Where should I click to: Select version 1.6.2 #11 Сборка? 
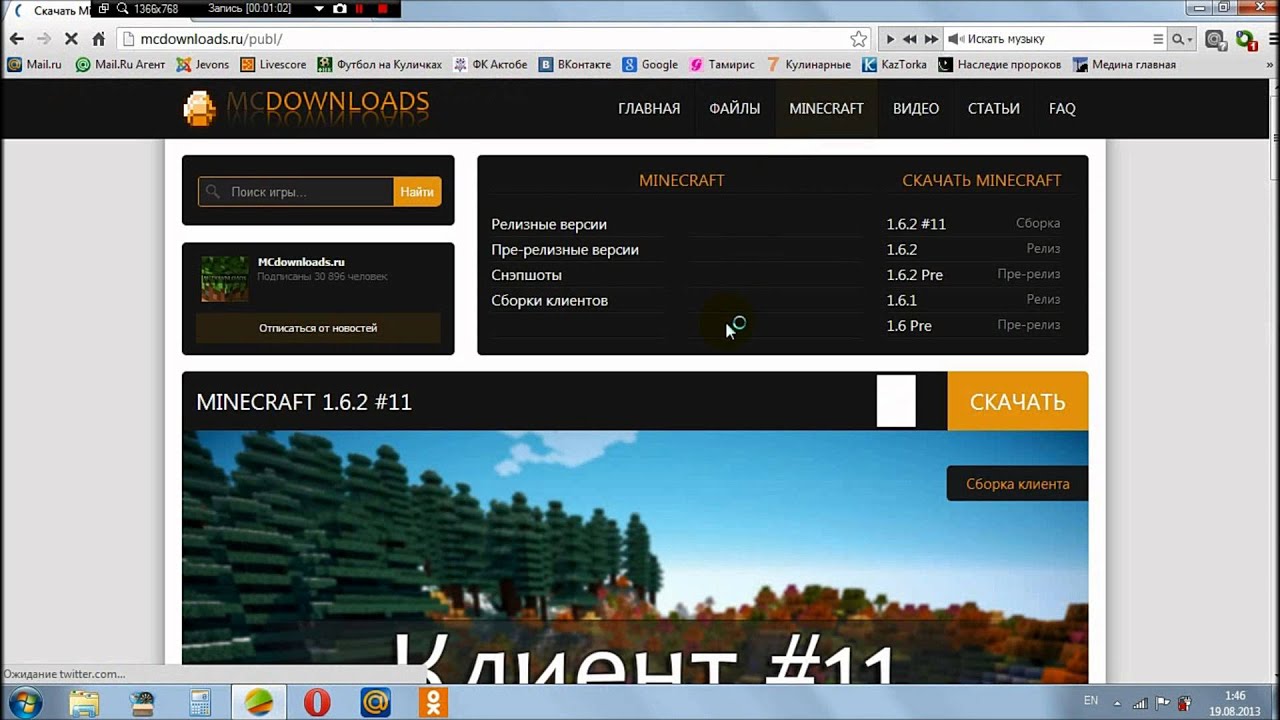click(973, 224)
